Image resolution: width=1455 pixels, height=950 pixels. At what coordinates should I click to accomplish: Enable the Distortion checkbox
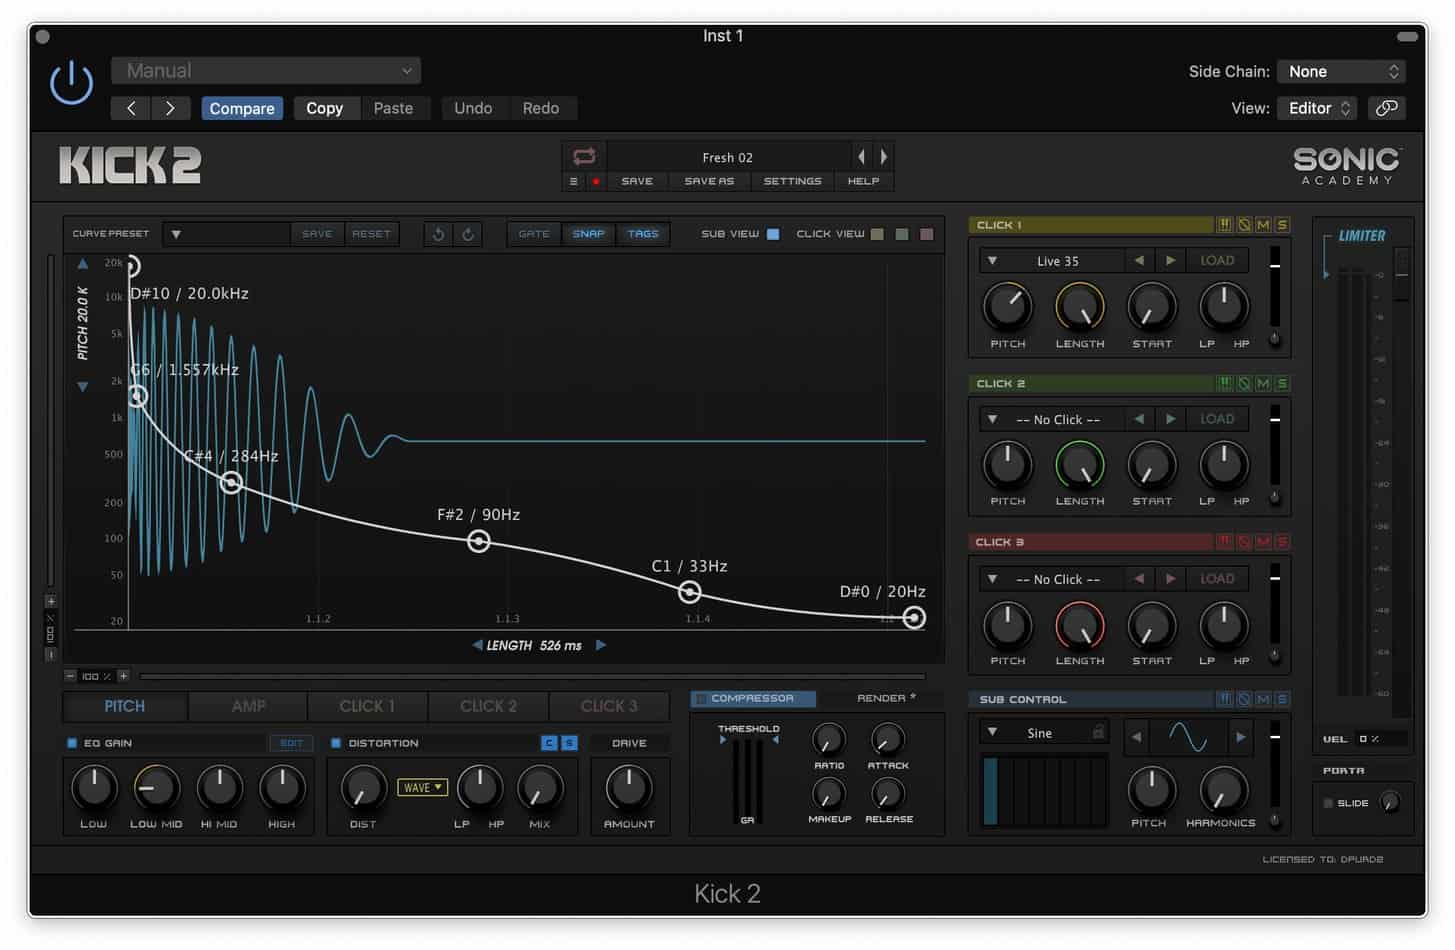(x=336, y=743)
